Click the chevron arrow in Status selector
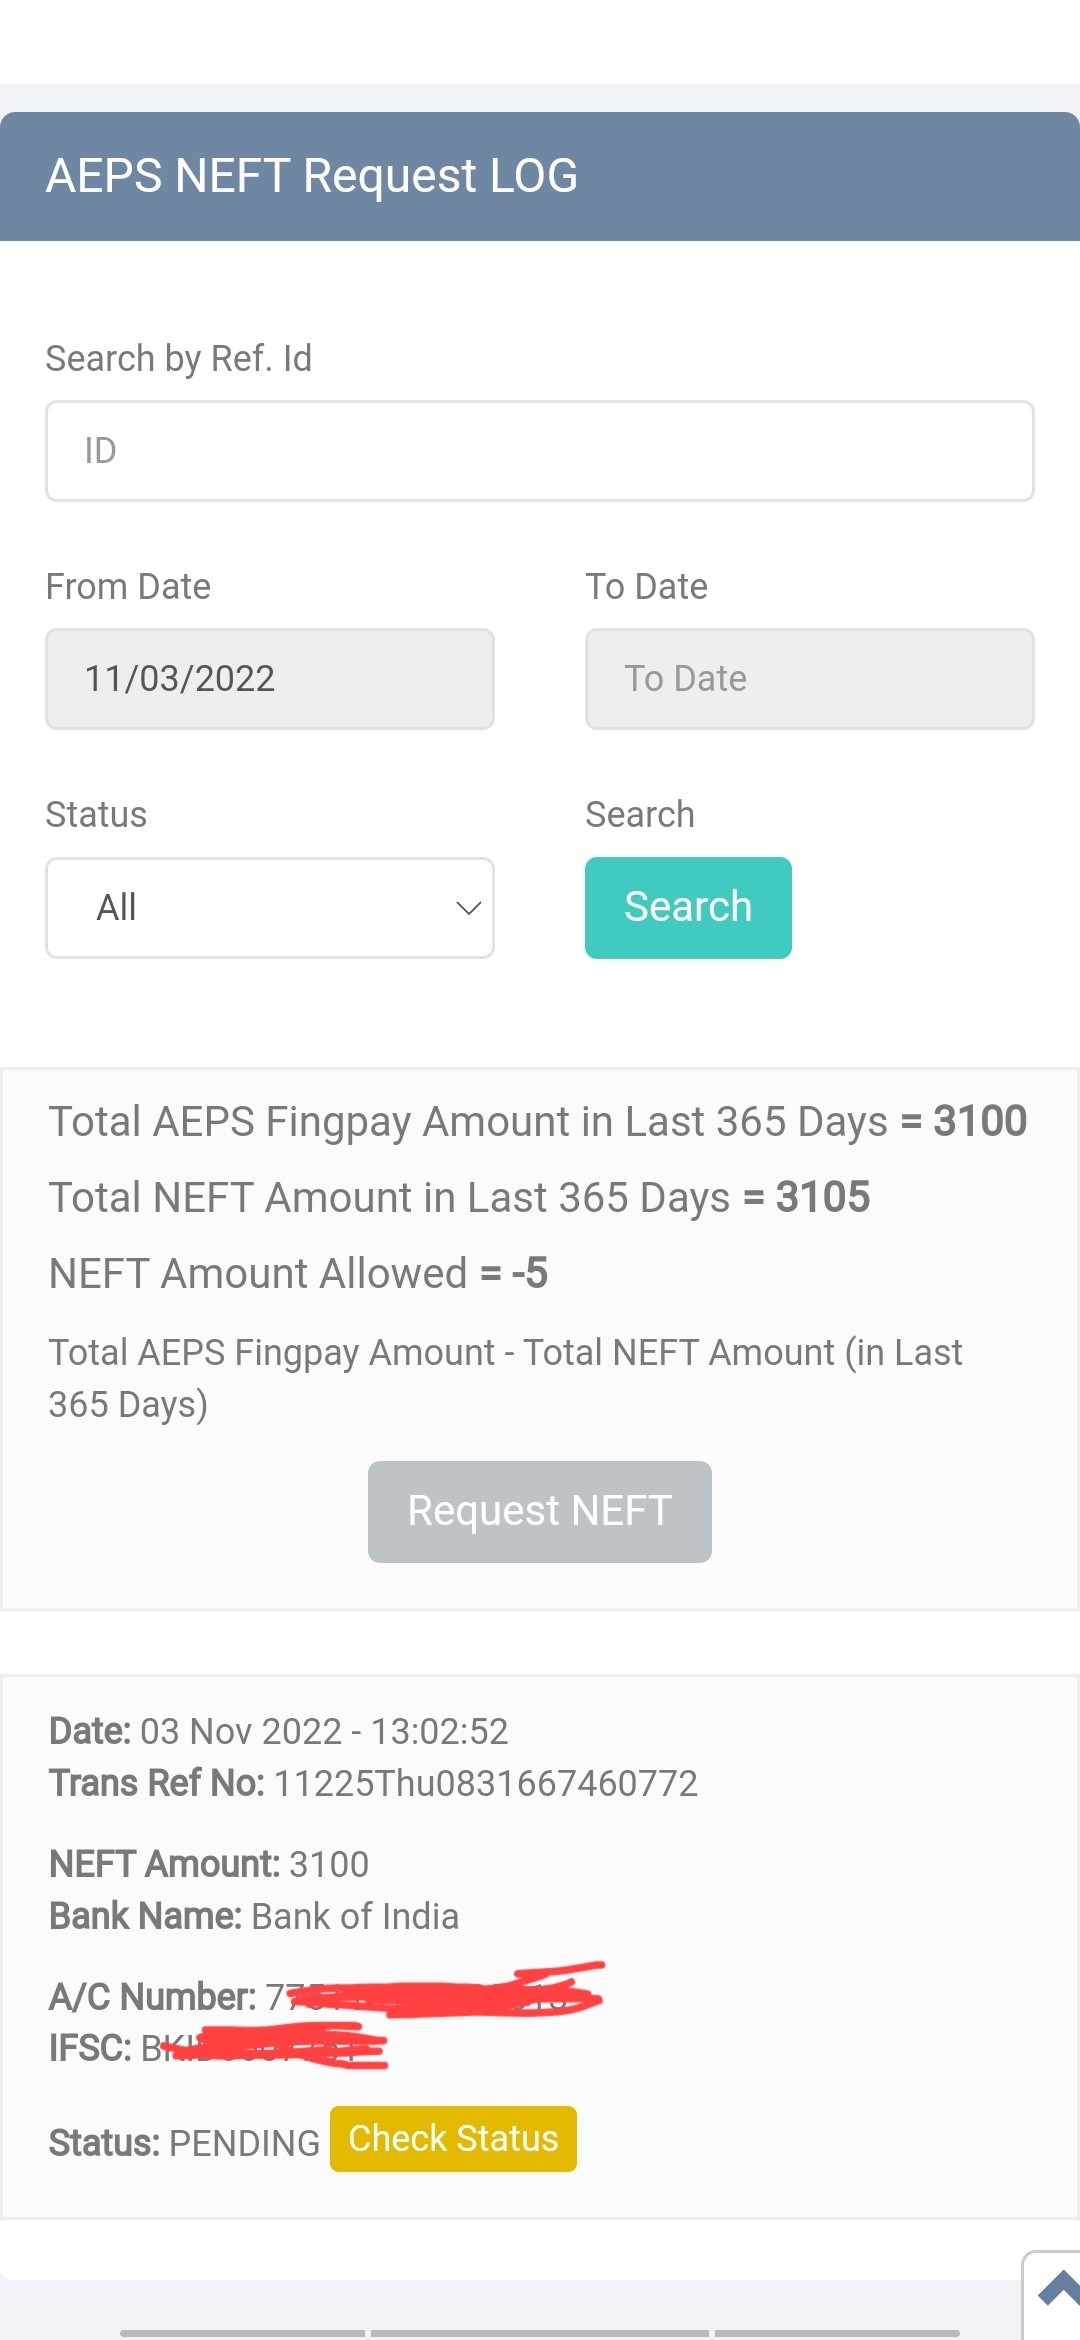This screenshot has width=1080, height=2340. coord(468,908)
